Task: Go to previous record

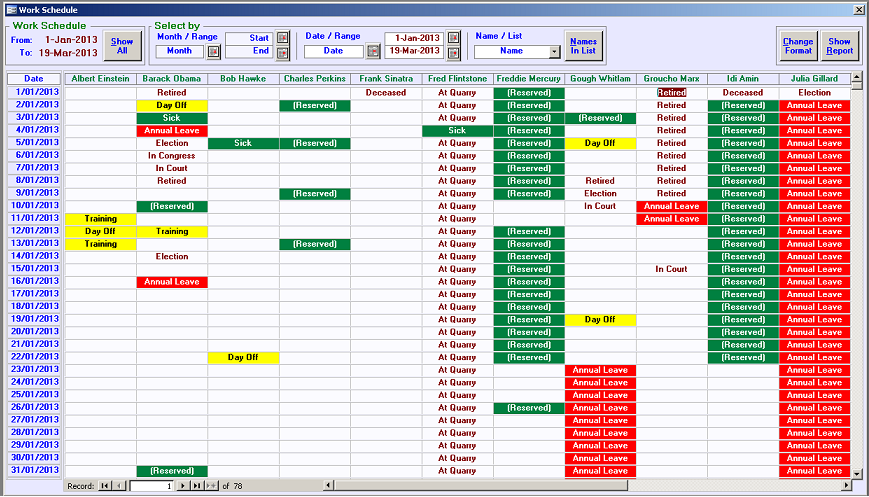Action: pyautogui.click(x=120, y=486)
